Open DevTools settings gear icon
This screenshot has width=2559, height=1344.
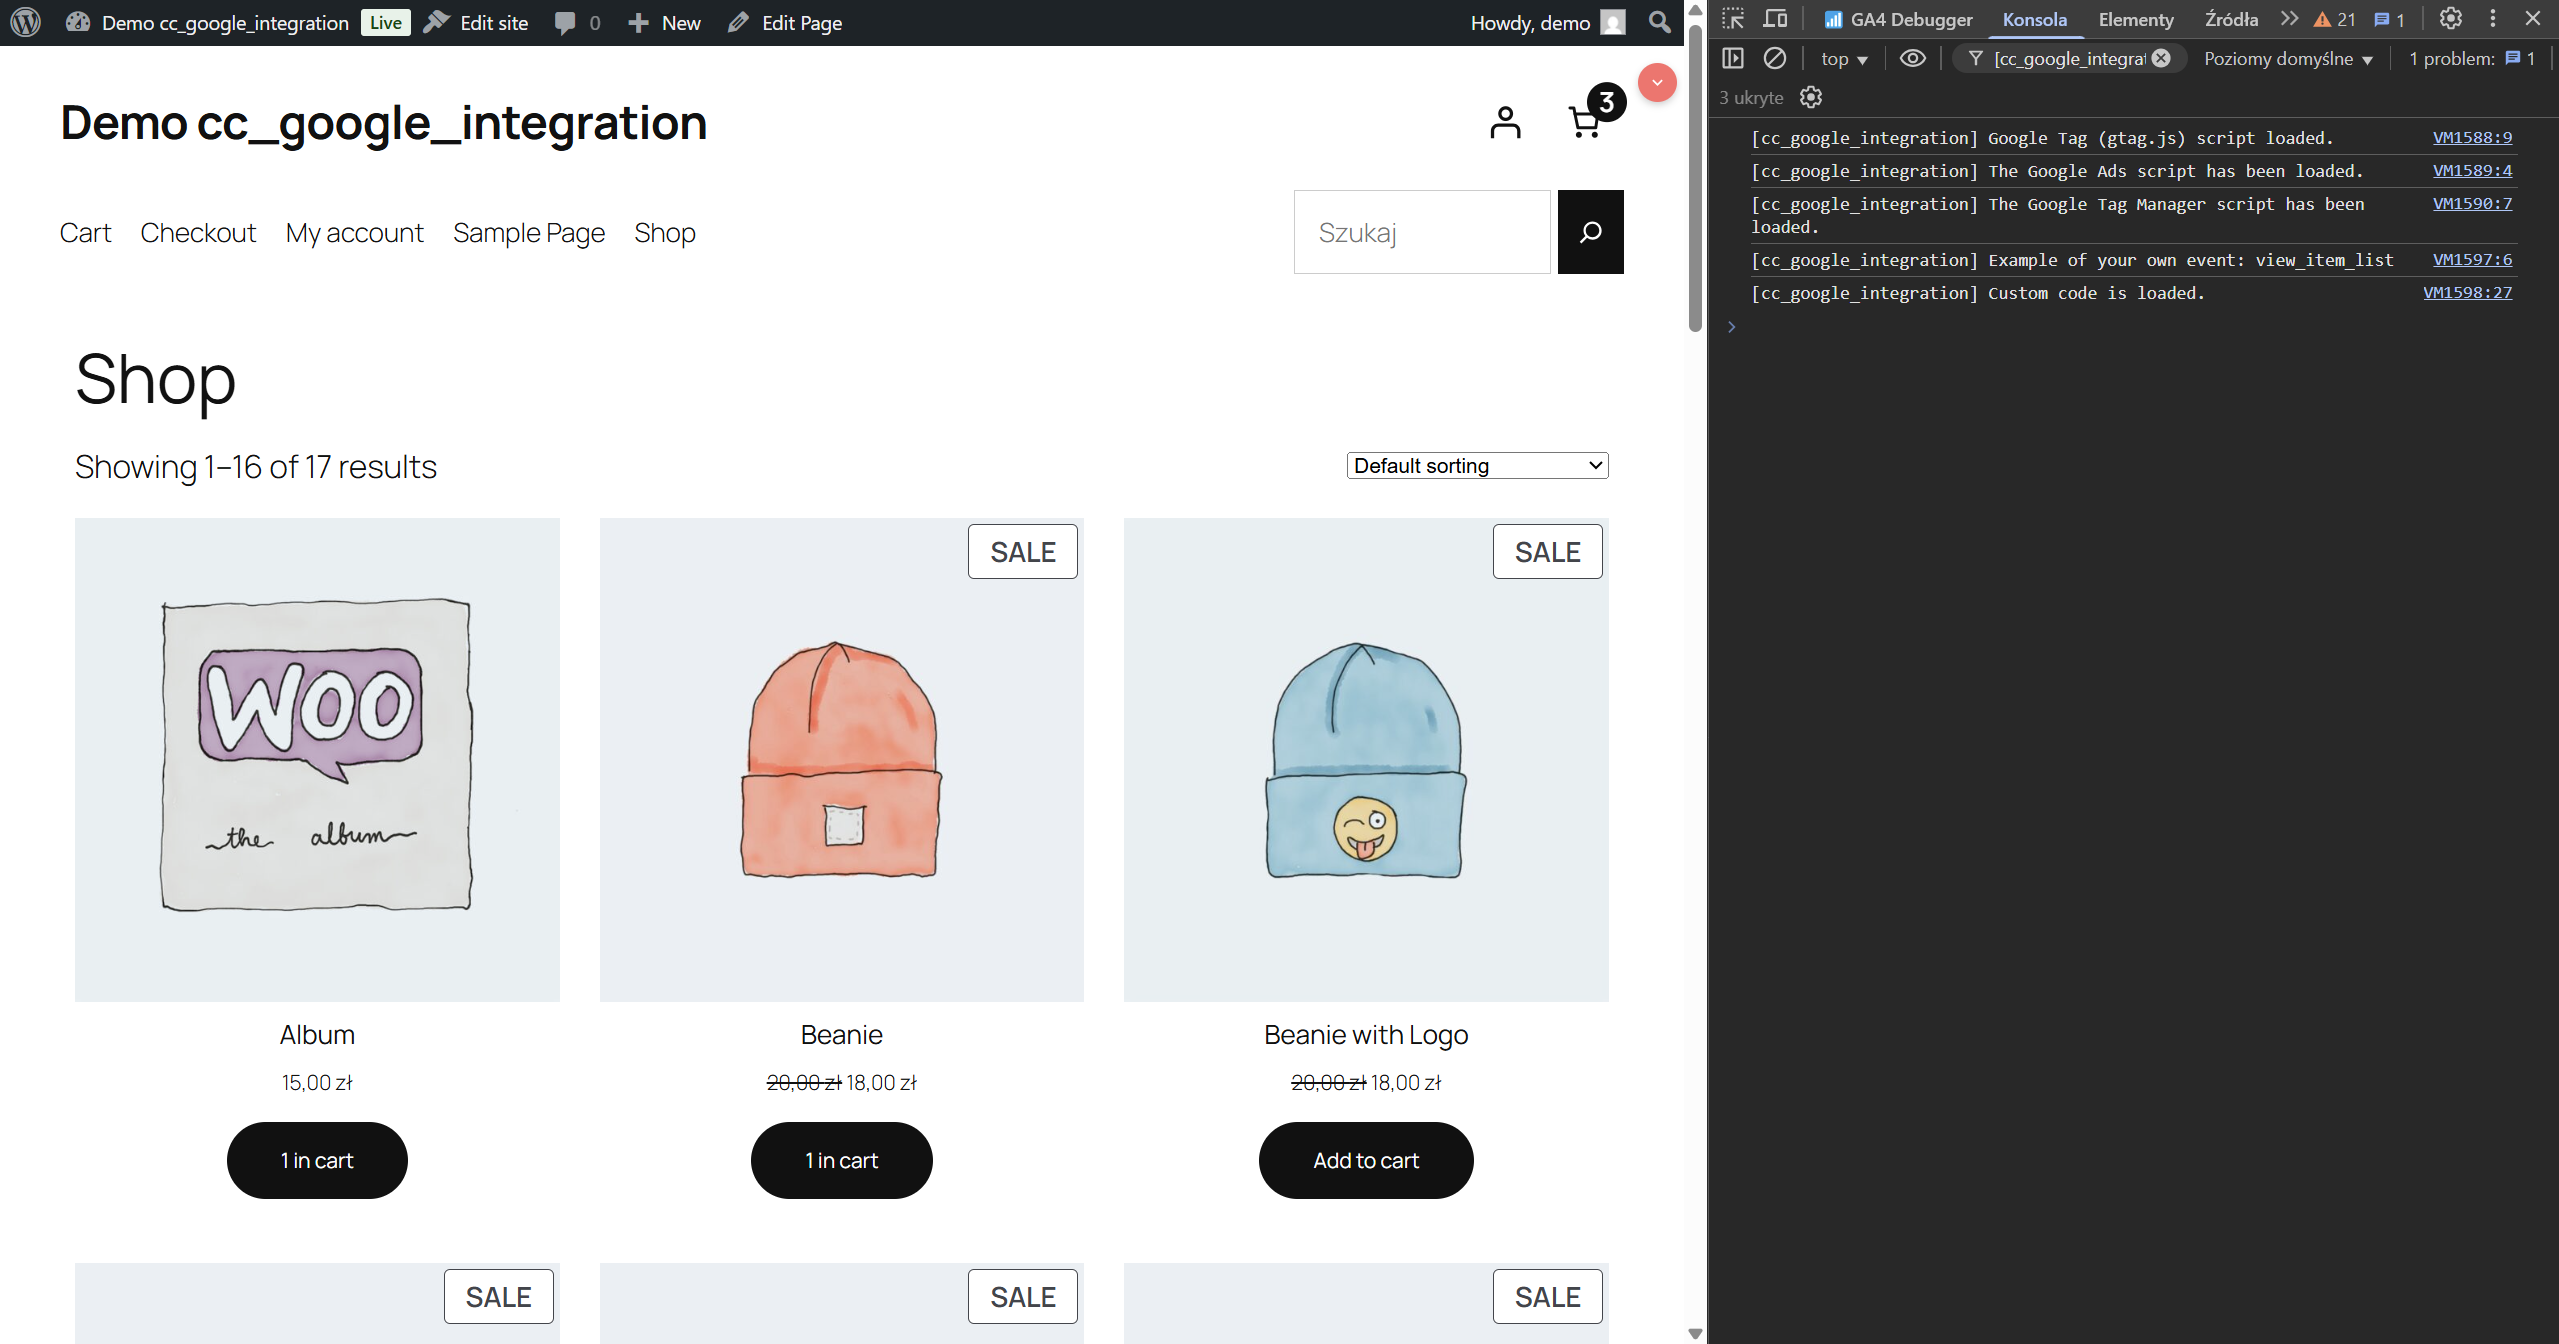click(x=2450, y=19)
